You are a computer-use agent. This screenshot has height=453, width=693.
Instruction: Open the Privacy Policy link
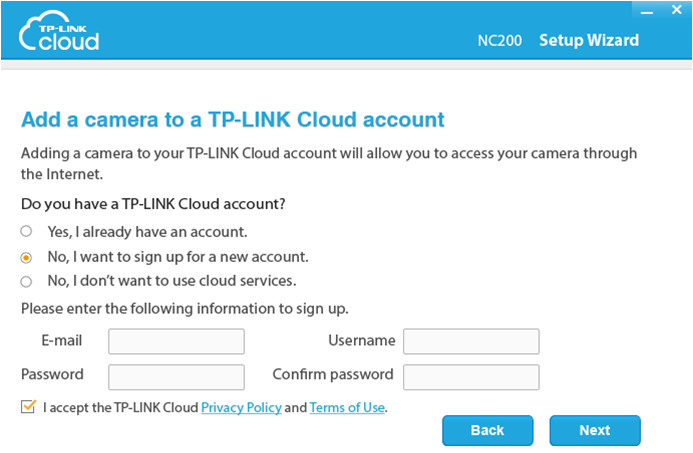pyautogui.click(x=241, y=408)
